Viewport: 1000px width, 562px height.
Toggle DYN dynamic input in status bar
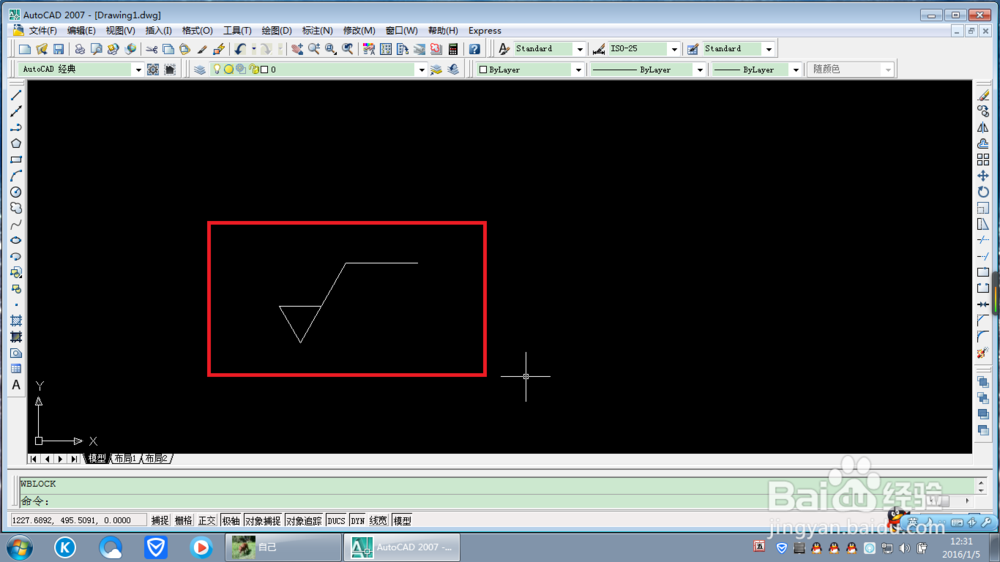(x=358, y=521)
